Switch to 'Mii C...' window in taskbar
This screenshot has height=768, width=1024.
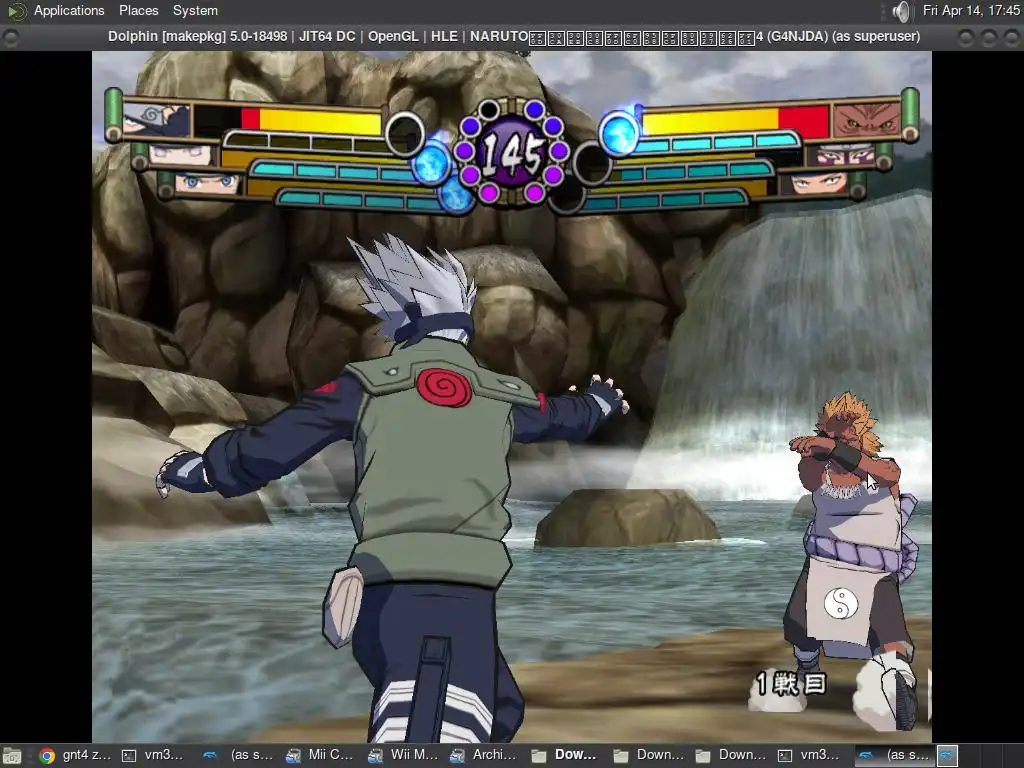[320, 755]
